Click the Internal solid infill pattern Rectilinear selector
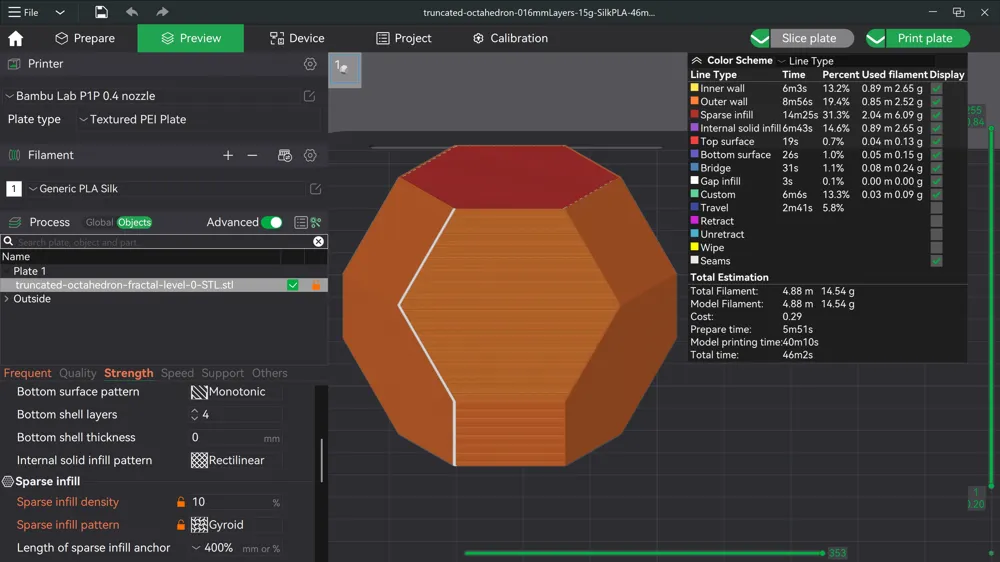Image resolution: width=1000 pixels, height=562 pixels. pyautogui.click(x=236, y=461)
